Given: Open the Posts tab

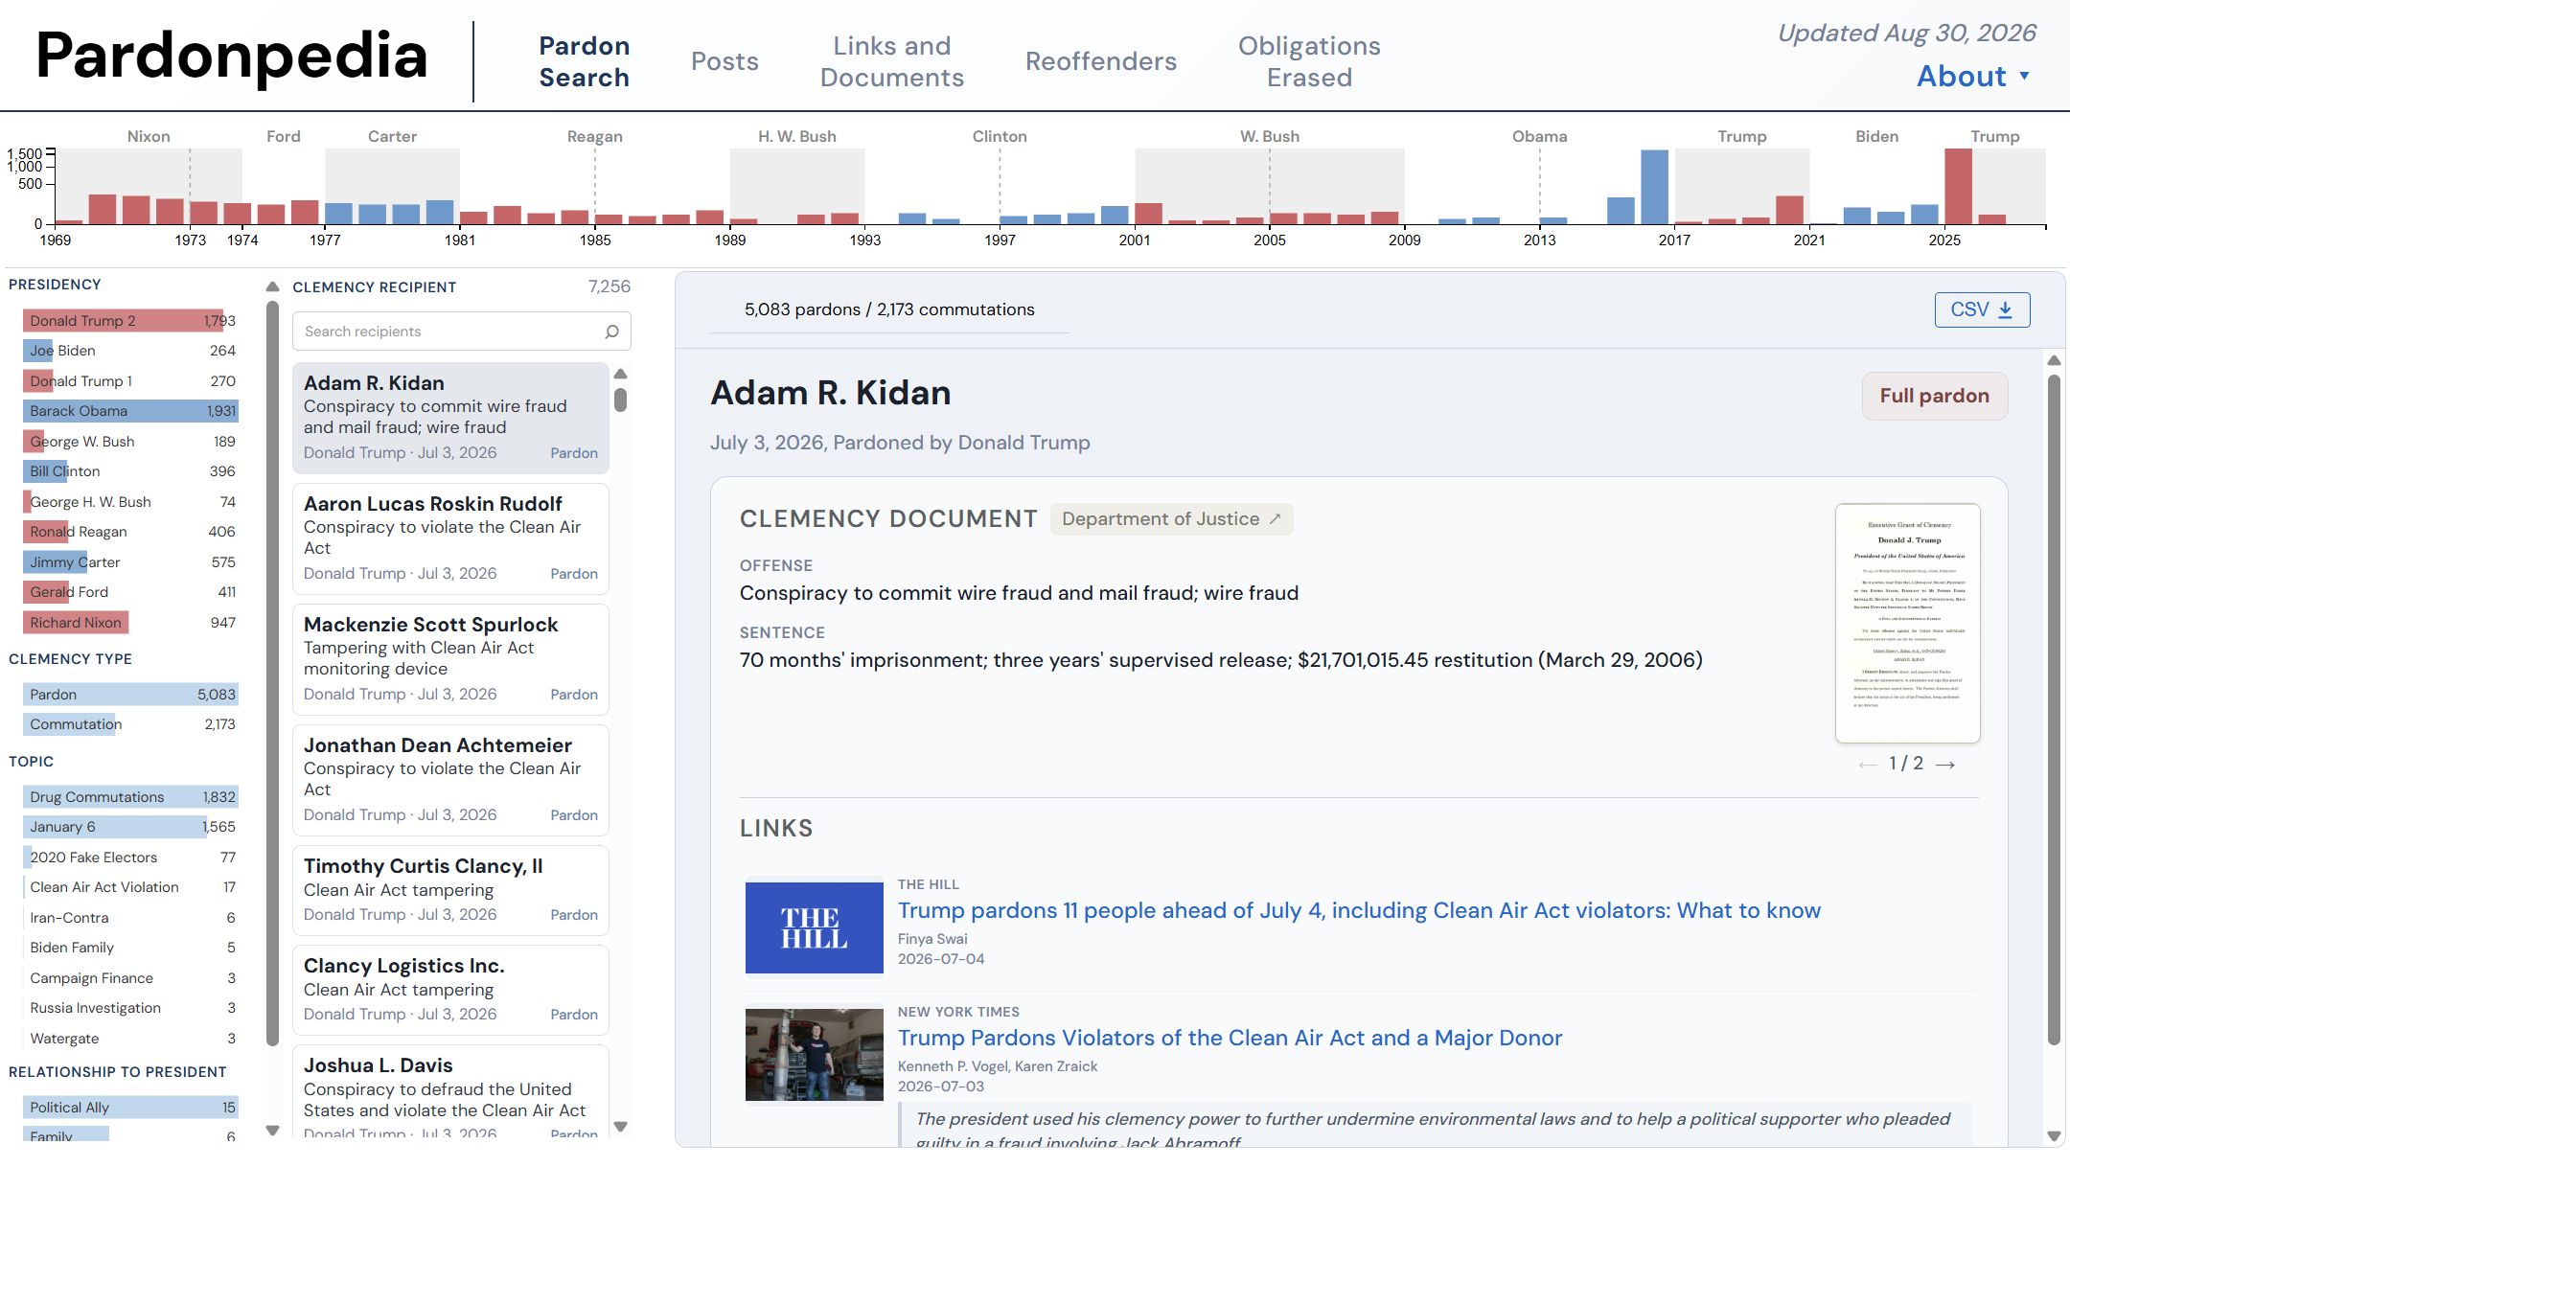Looking at the screenshot, I should (x=725, y=62).
